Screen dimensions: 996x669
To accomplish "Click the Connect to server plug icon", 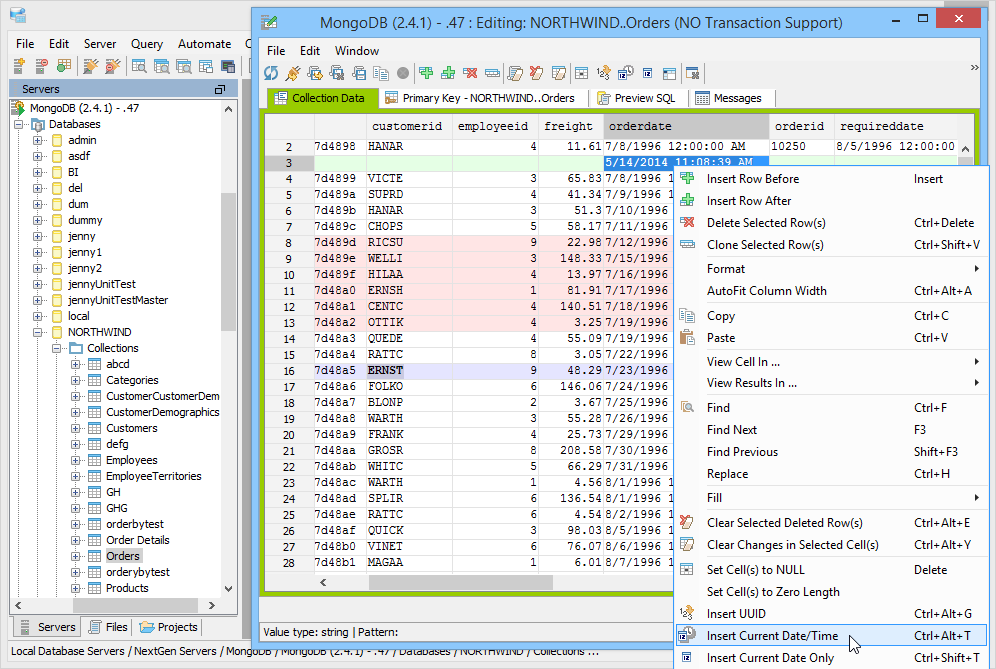I will [x=91, y=66].
